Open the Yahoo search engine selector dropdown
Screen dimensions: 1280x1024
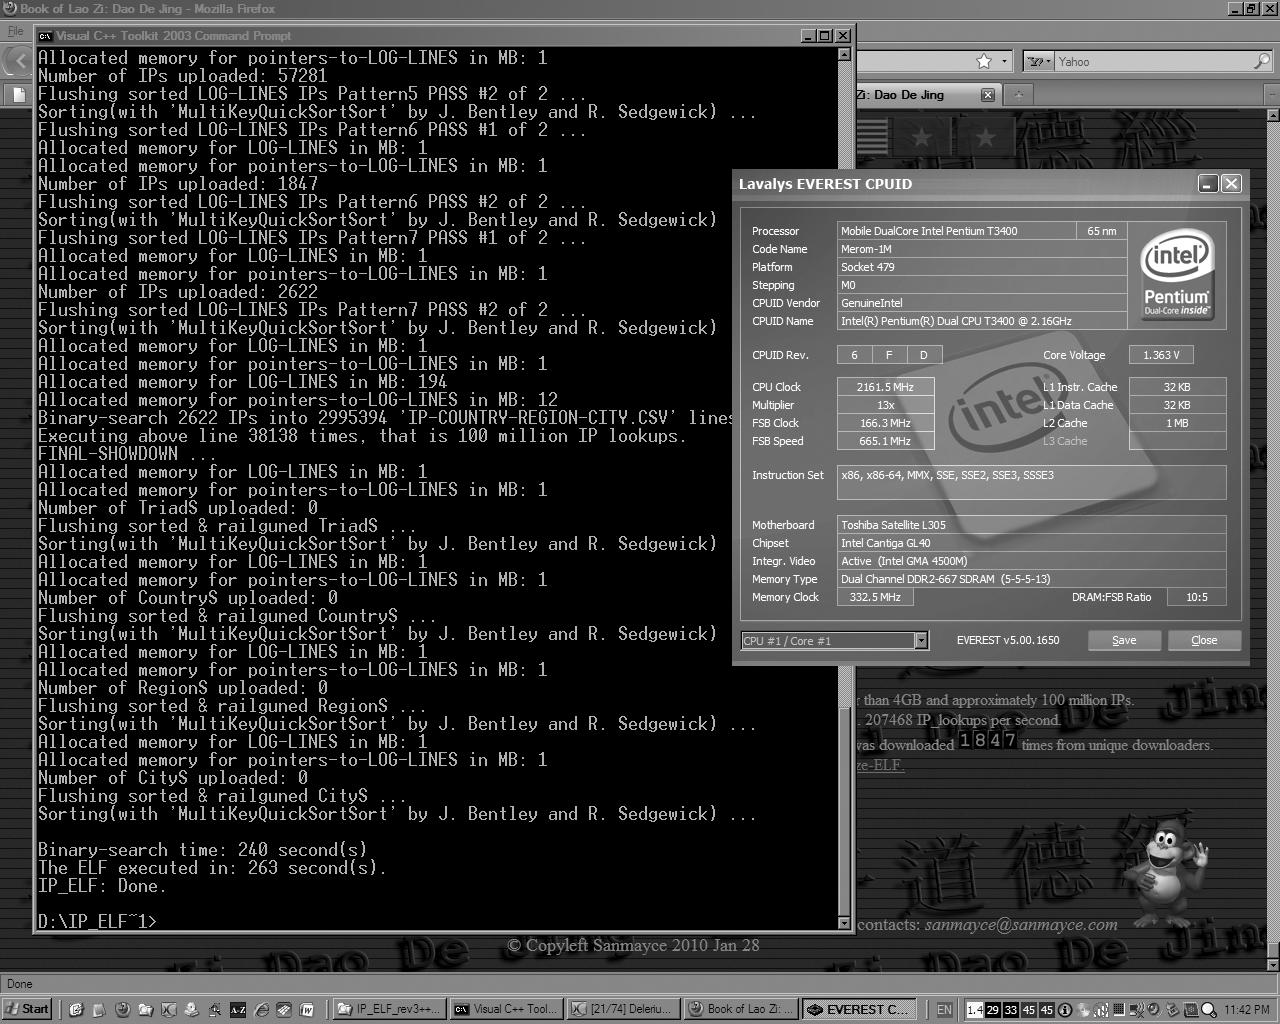point(1041,62)
